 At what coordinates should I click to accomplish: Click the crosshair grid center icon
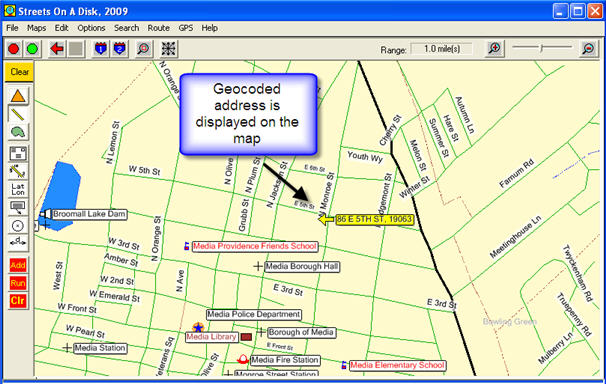tap(169, 49)
